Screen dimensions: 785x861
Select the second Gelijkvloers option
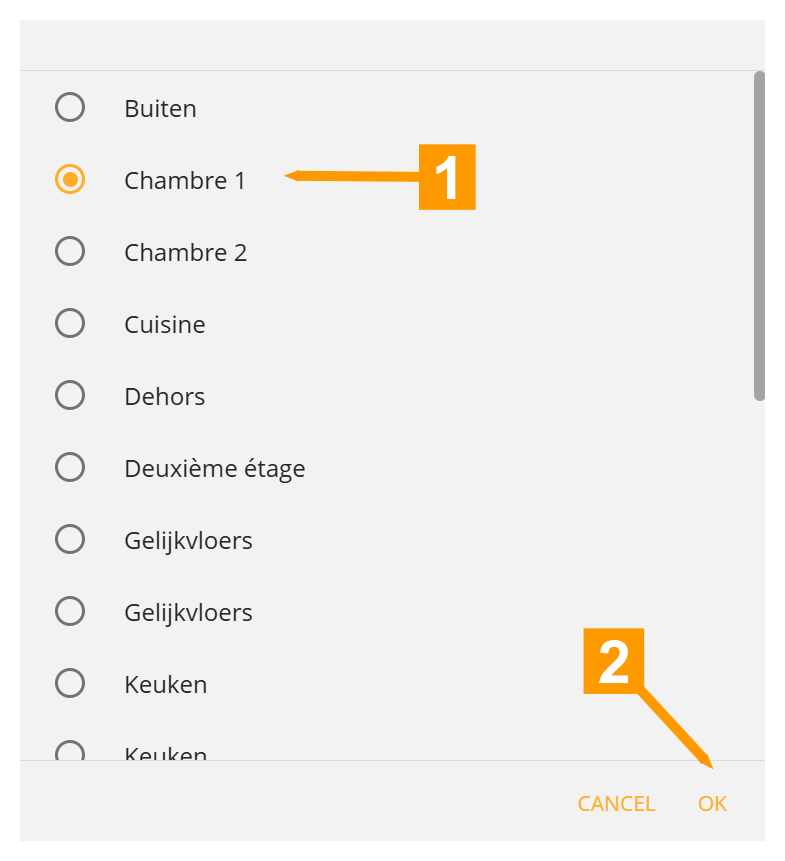coord(70,611)
